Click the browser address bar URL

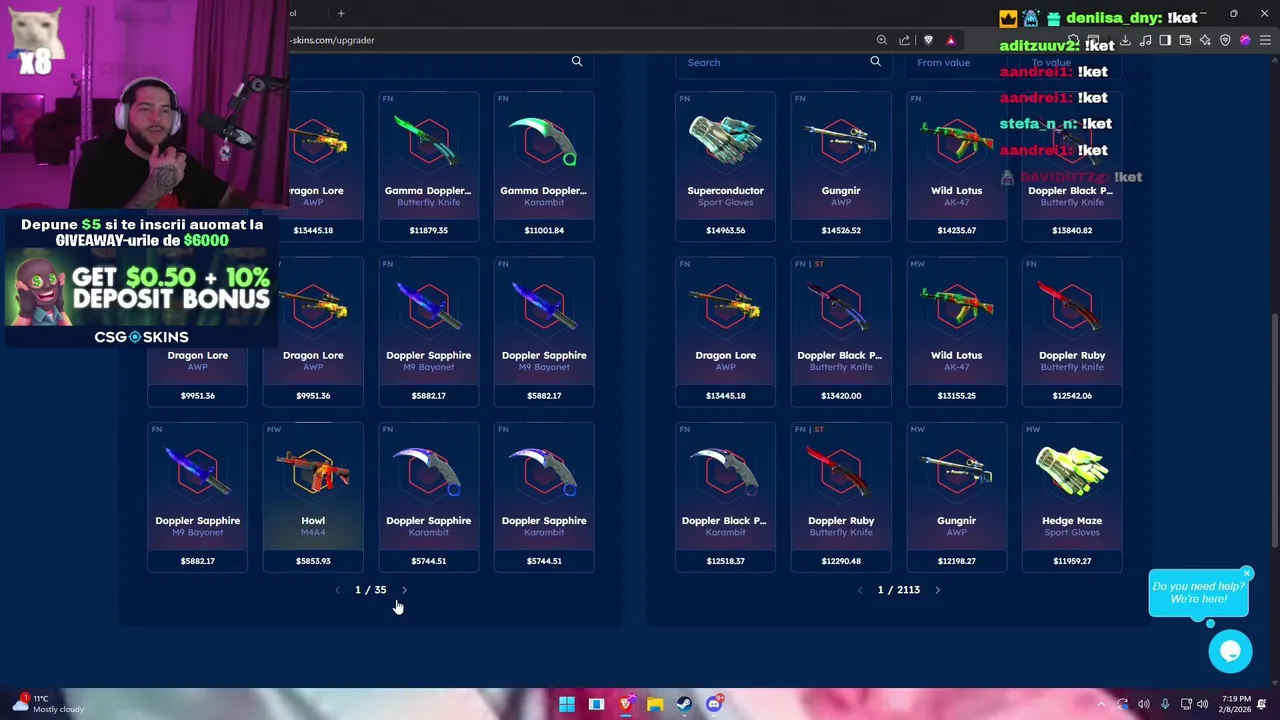[331, 40]
